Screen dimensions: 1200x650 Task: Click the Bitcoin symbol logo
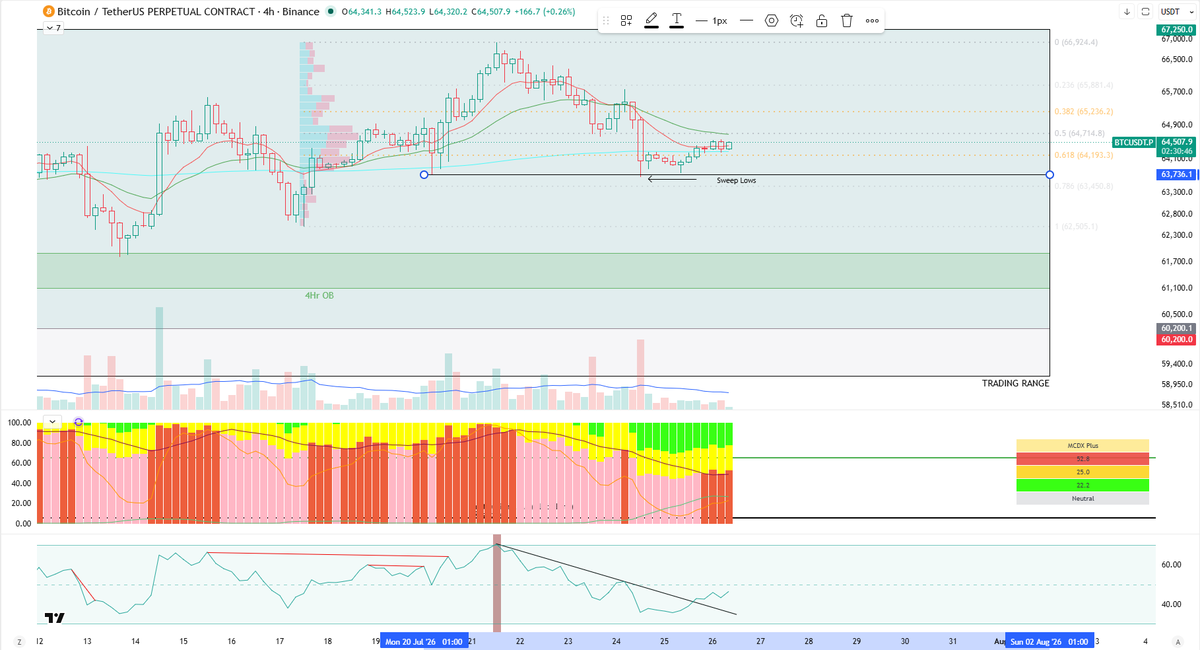point(47,12)
